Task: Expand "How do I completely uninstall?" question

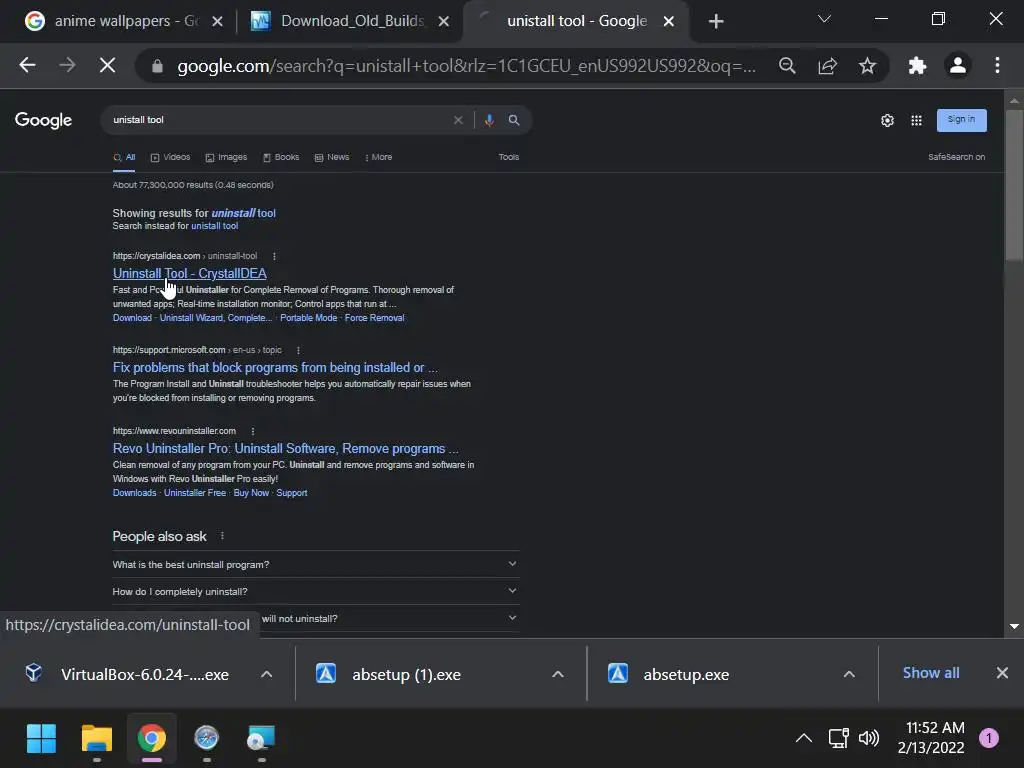Action: 316,592
